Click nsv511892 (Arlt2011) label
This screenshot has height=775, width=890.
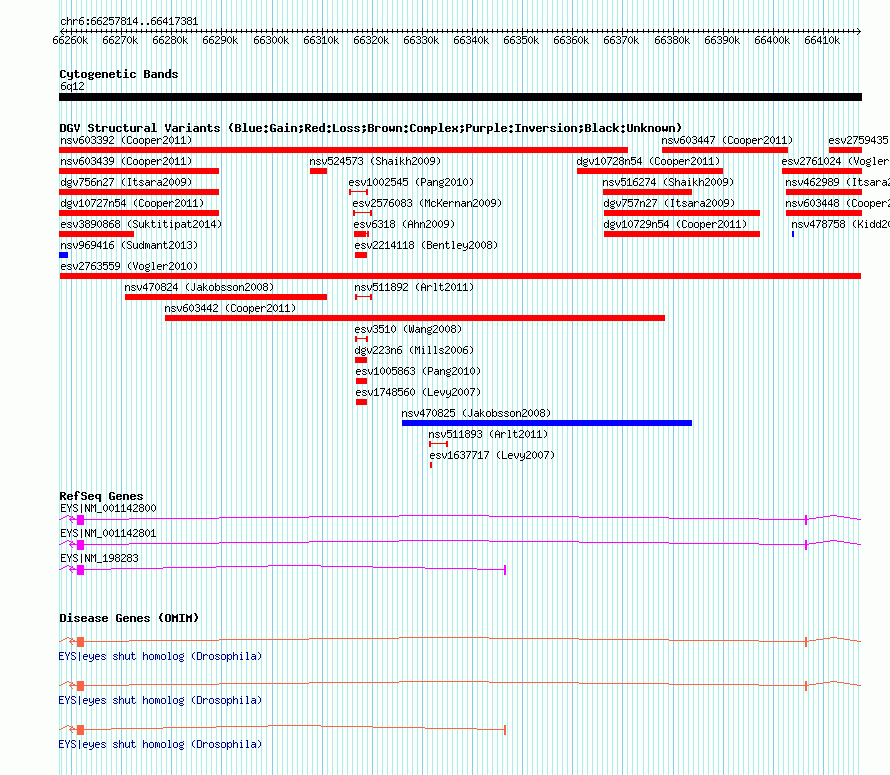[414, 287]
